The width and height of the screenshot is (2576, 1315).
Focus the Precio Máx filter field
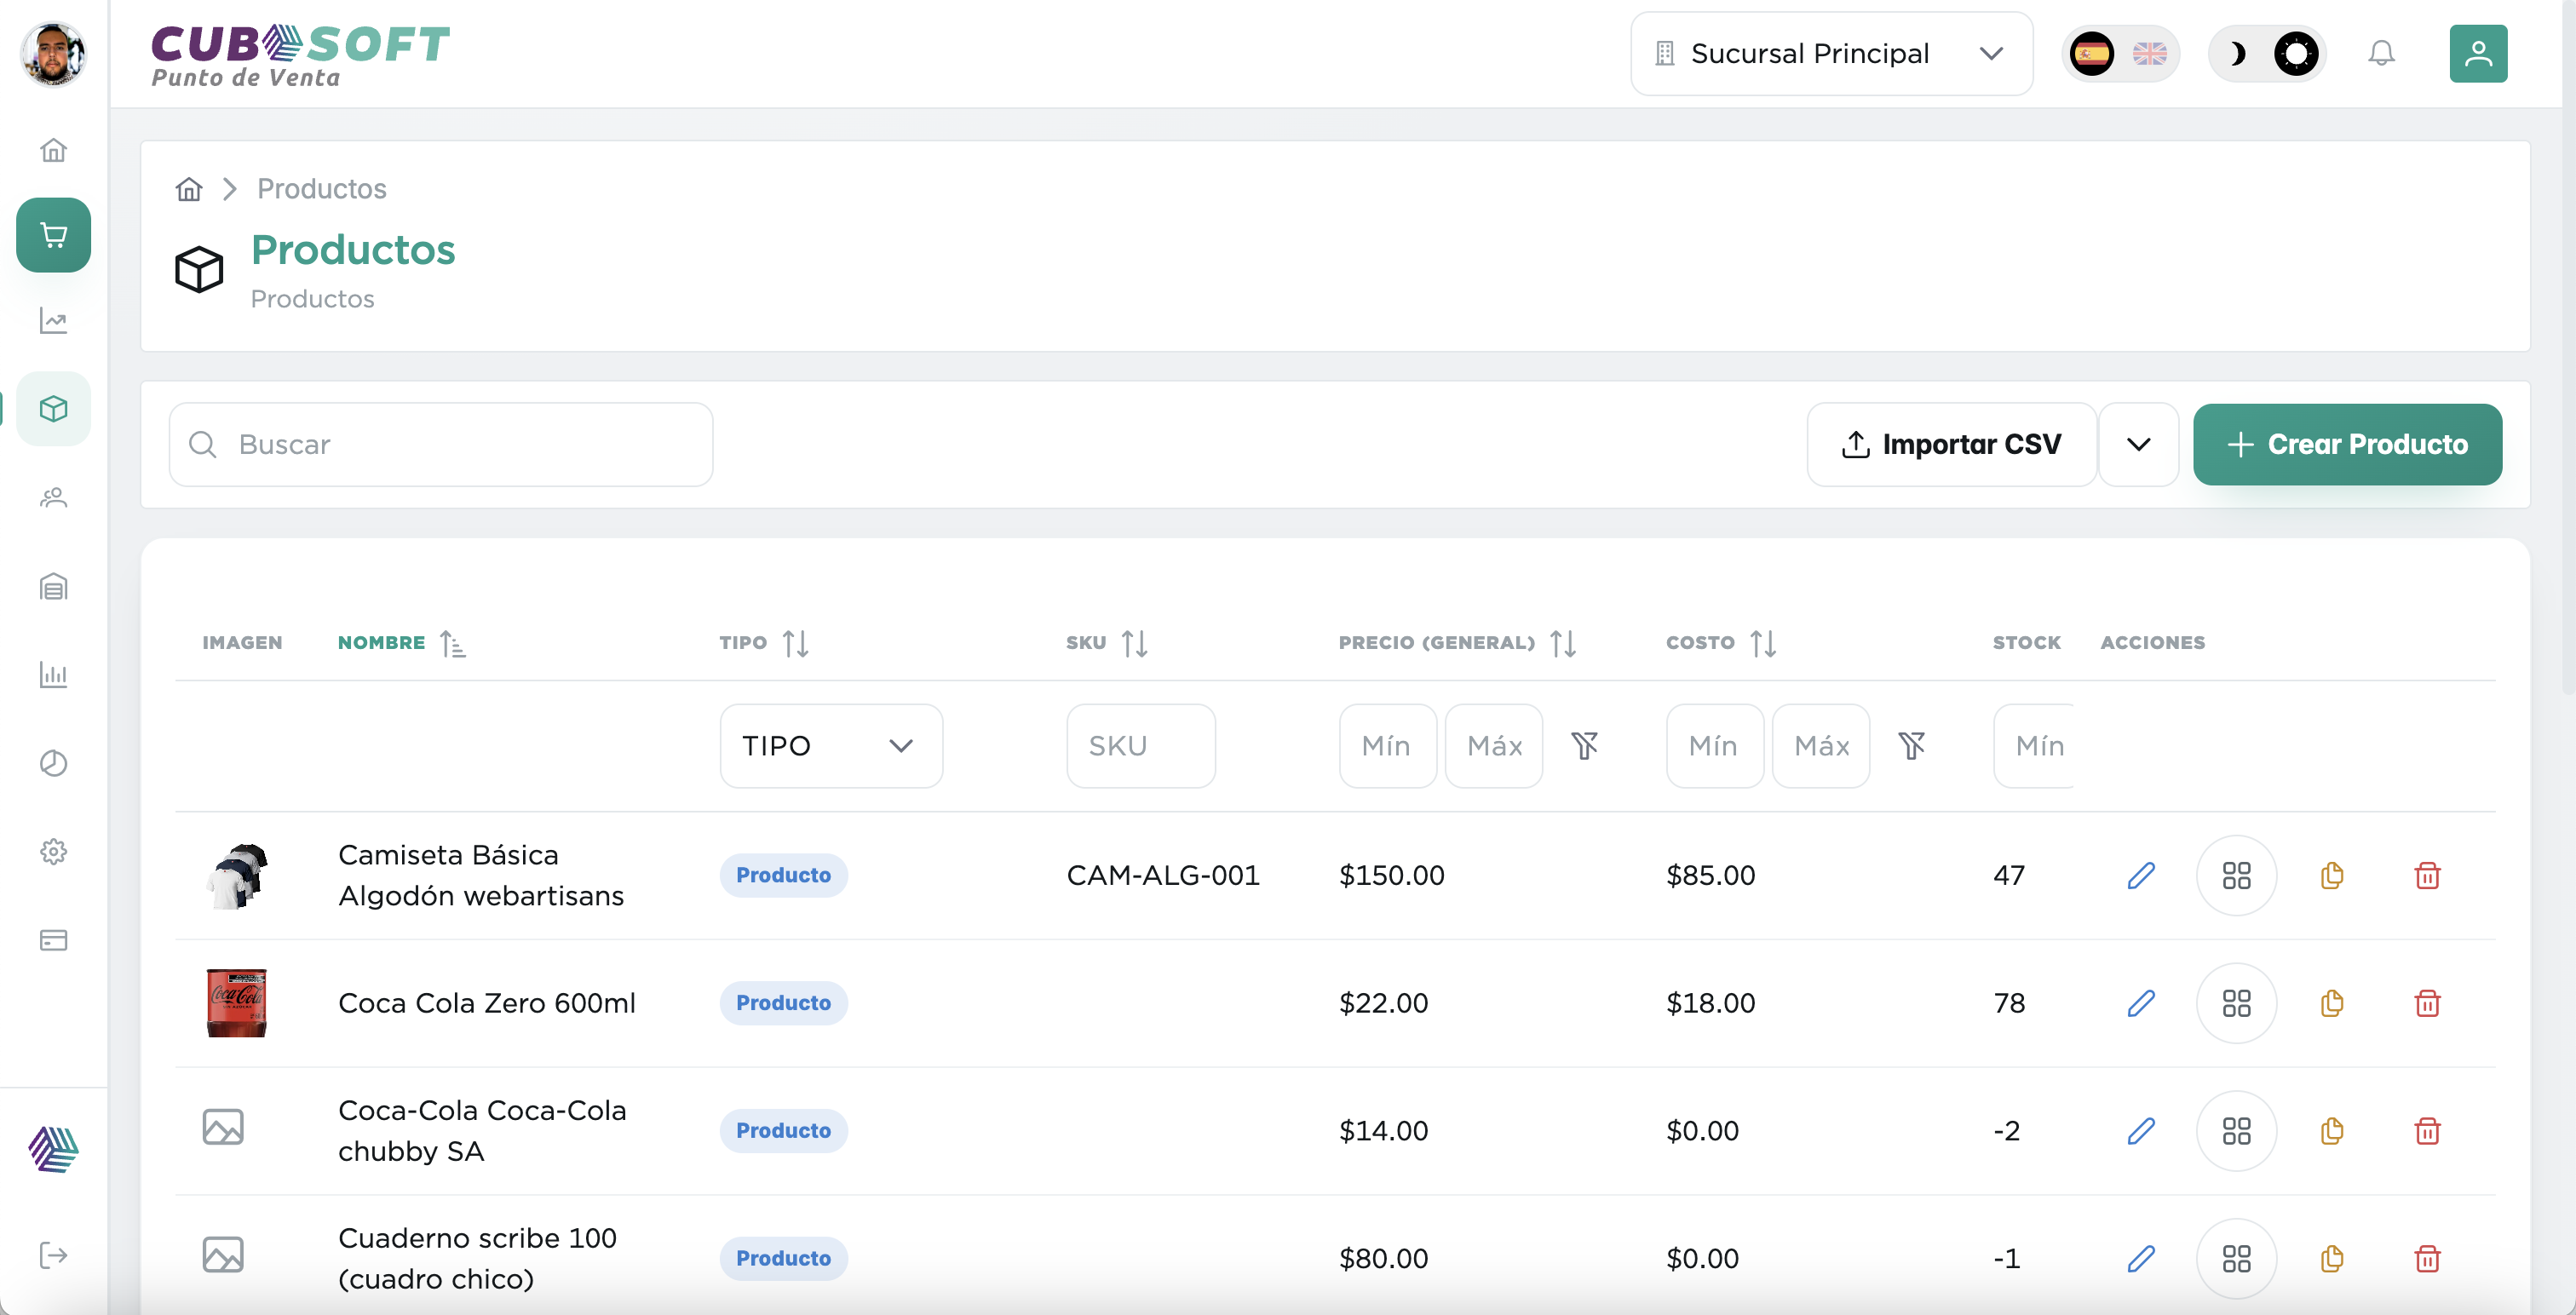[x=1493, y=746]
